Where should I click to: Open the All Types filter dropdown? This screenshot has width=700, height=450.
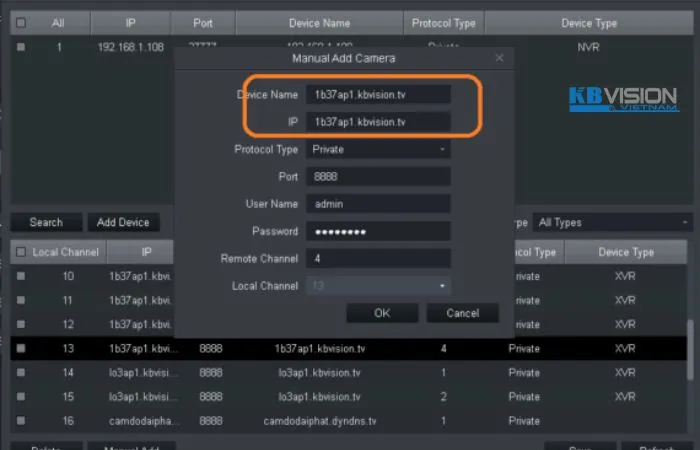(x=613, y=222)
